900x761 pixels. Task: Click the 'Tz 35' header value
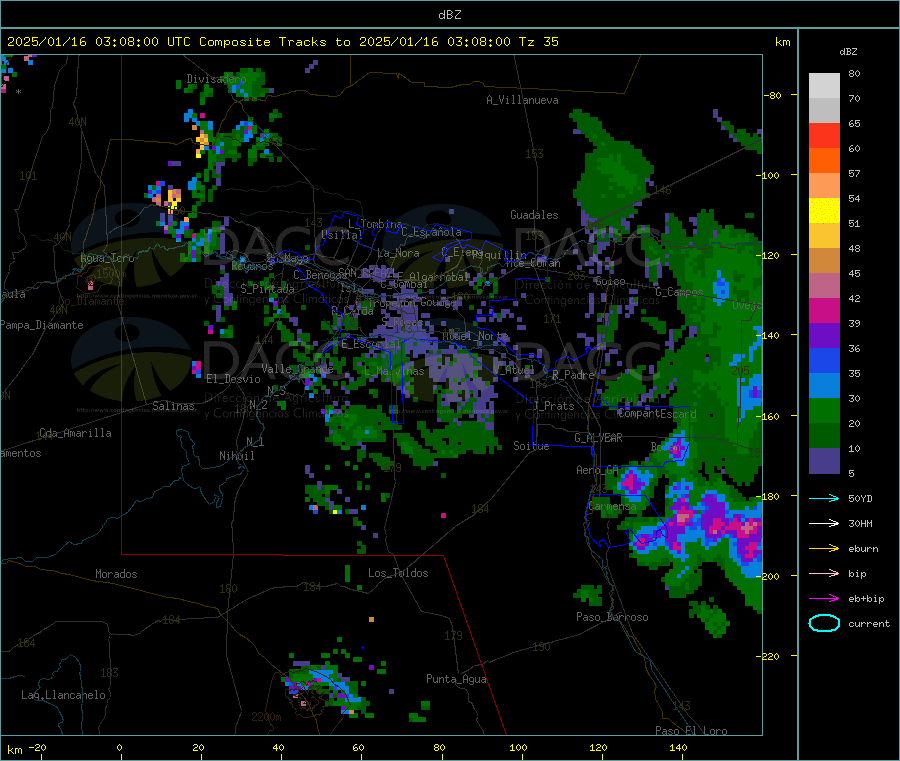[538, 42]
